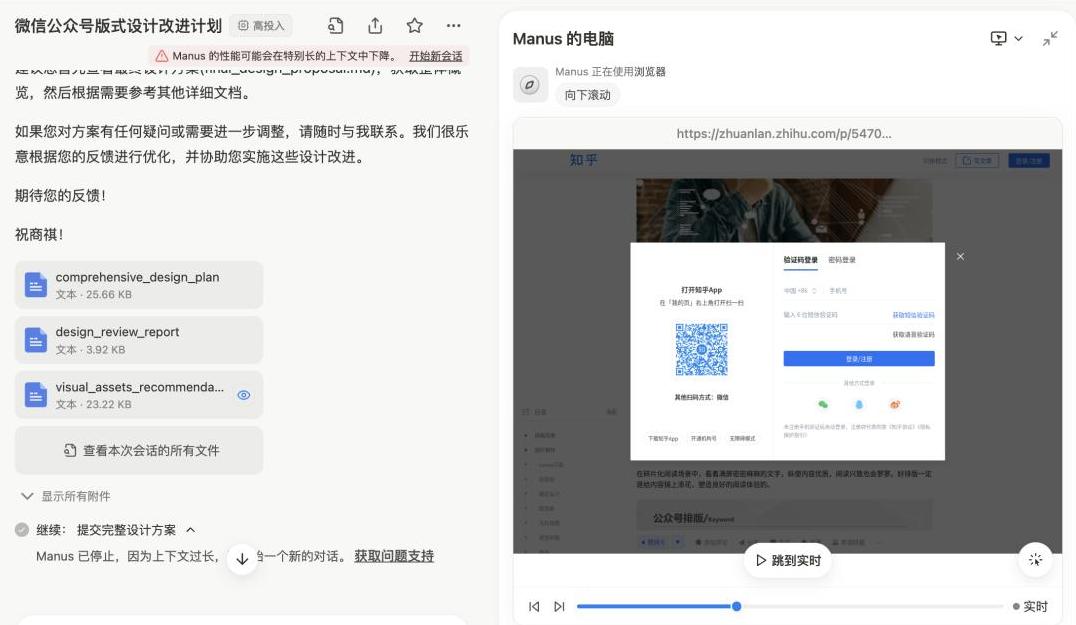Image resolution: width=1076 pixels, height=625 pixels.
Task: Click the browser compass icon
Action: 530,85
